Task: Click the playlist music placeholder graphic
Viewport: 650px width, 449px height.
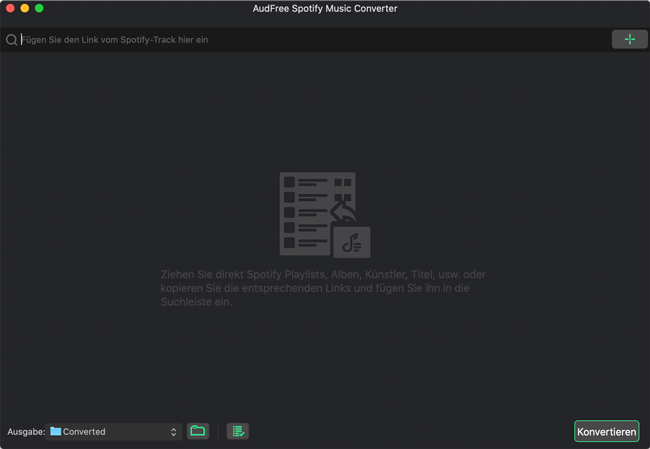Action: [x=325, y=215]
